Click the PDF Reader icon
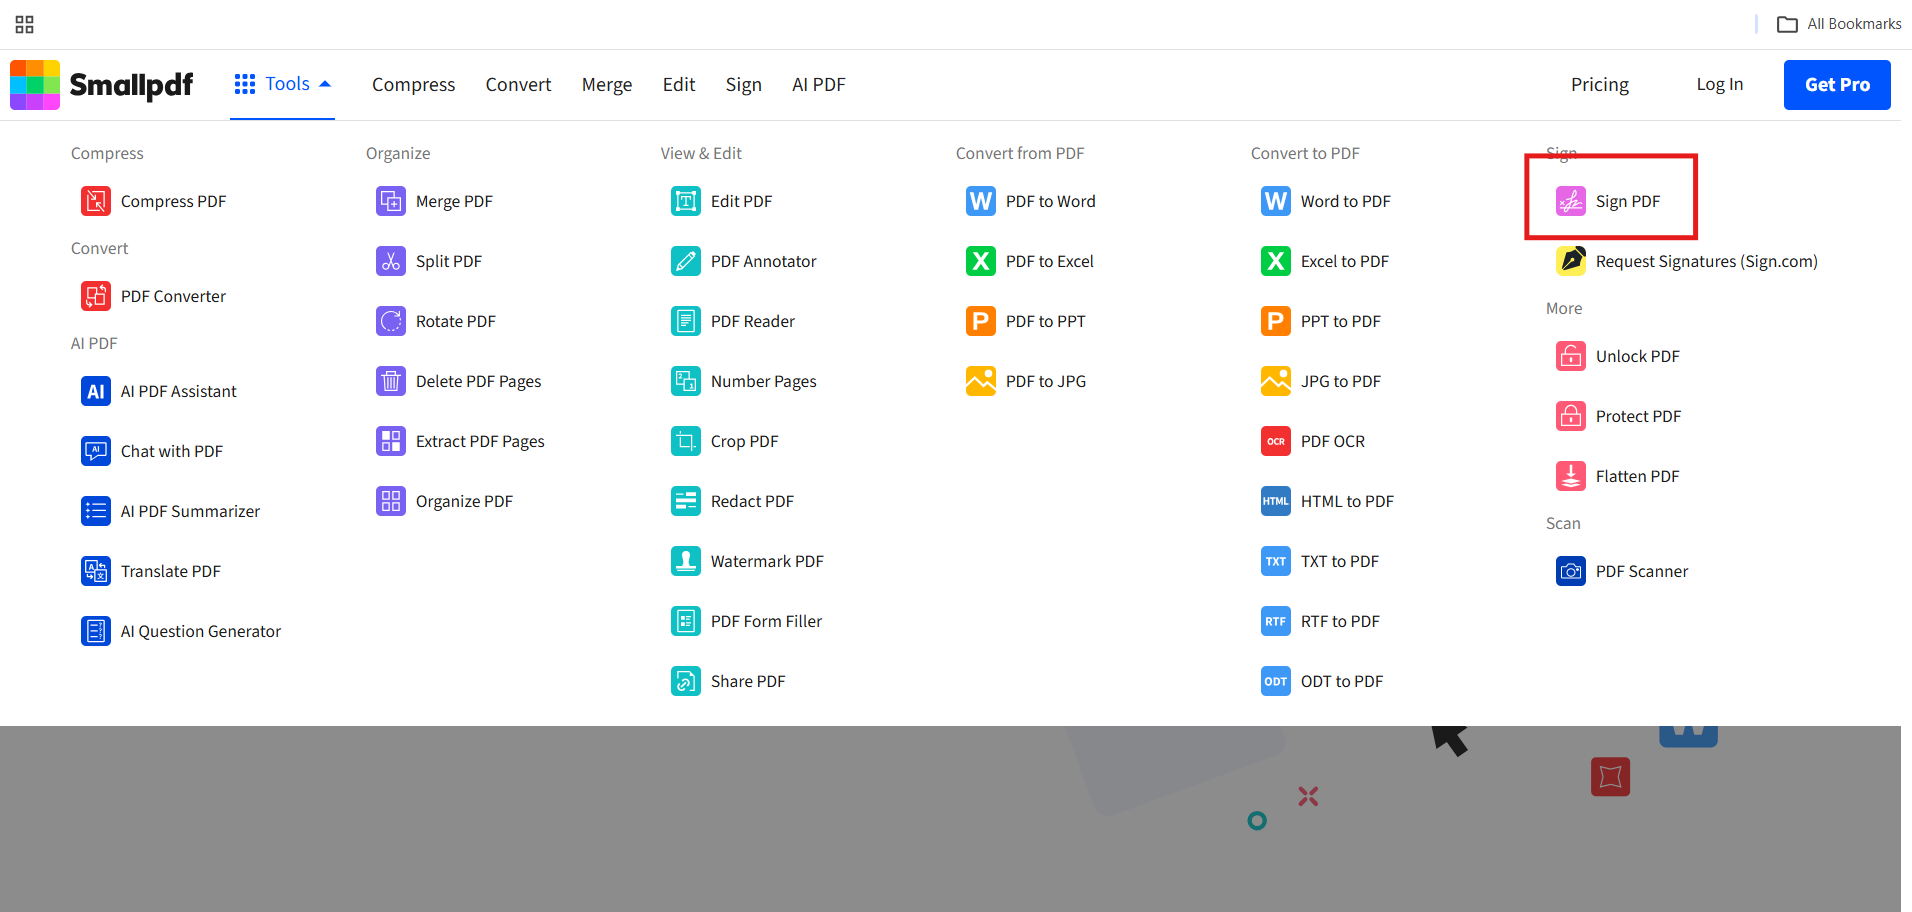Screen dimensions: 1912x912 686,321
